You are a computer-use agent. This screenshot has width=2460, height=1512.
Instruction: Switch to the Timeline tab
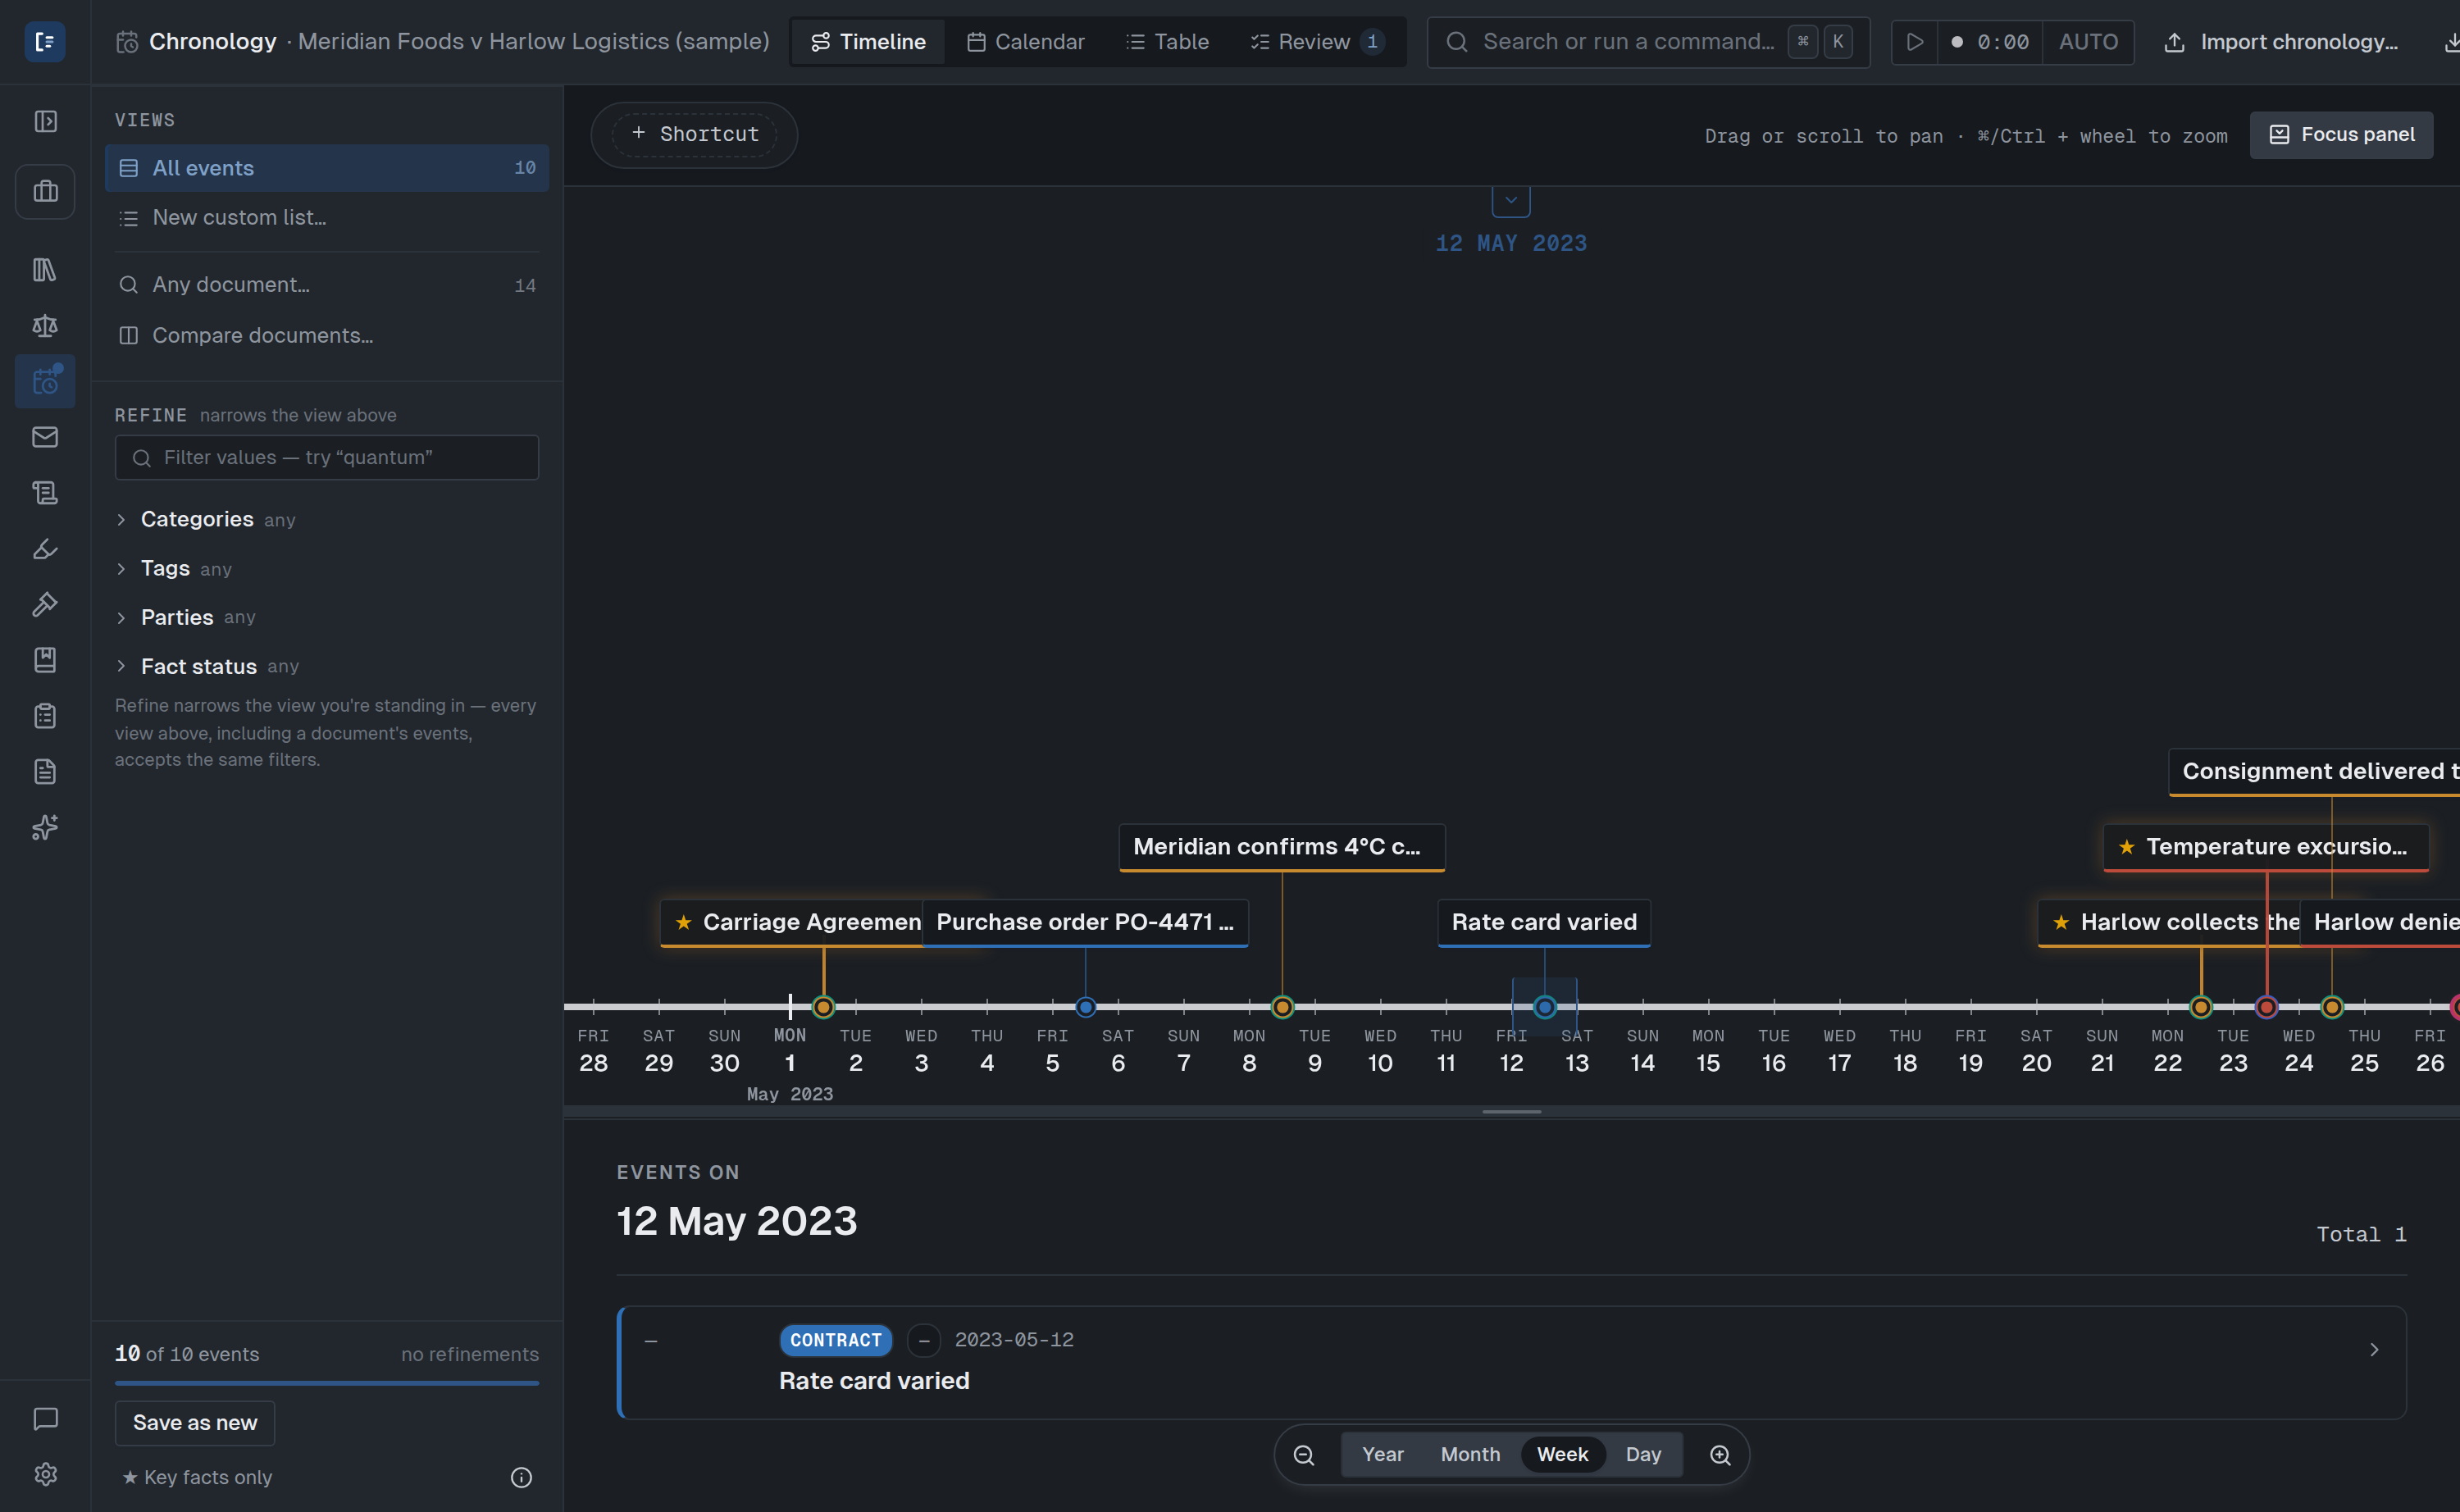coord(867,42)
